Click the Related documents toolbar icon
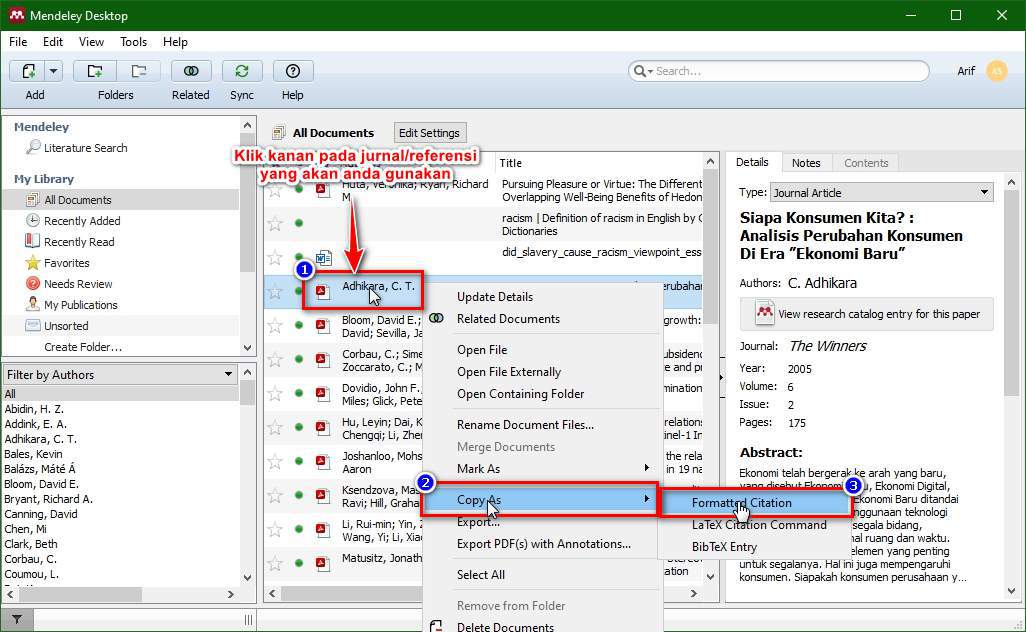Screen dimensions: 1026x632 [x=190, y=71]
